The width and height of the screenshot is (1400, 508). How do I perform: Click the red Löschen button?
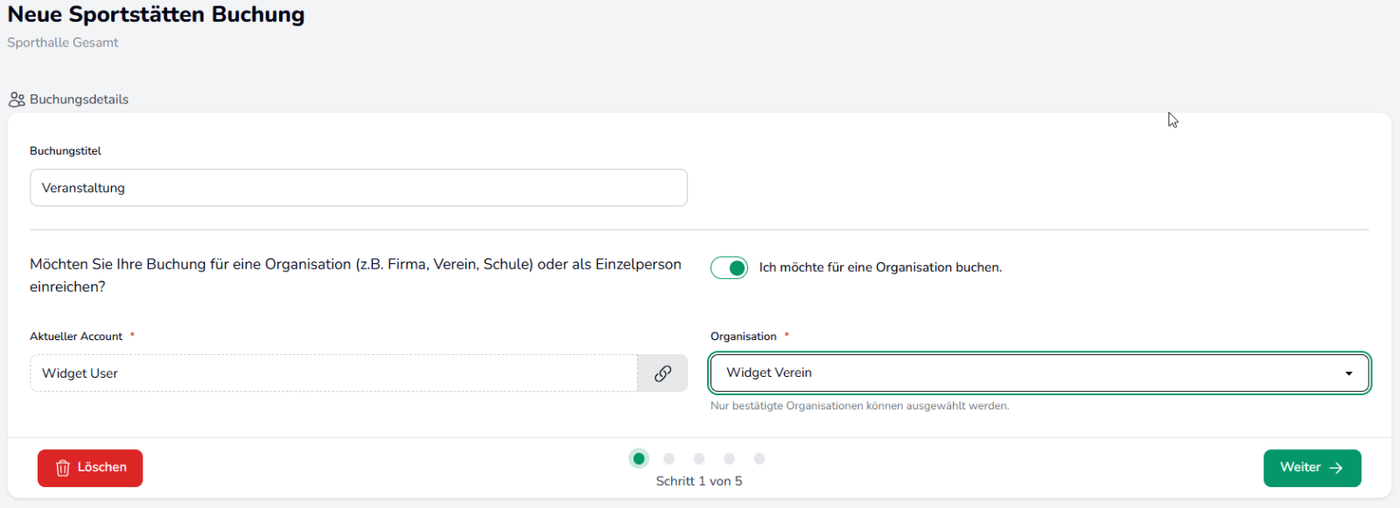pos(90,468)
